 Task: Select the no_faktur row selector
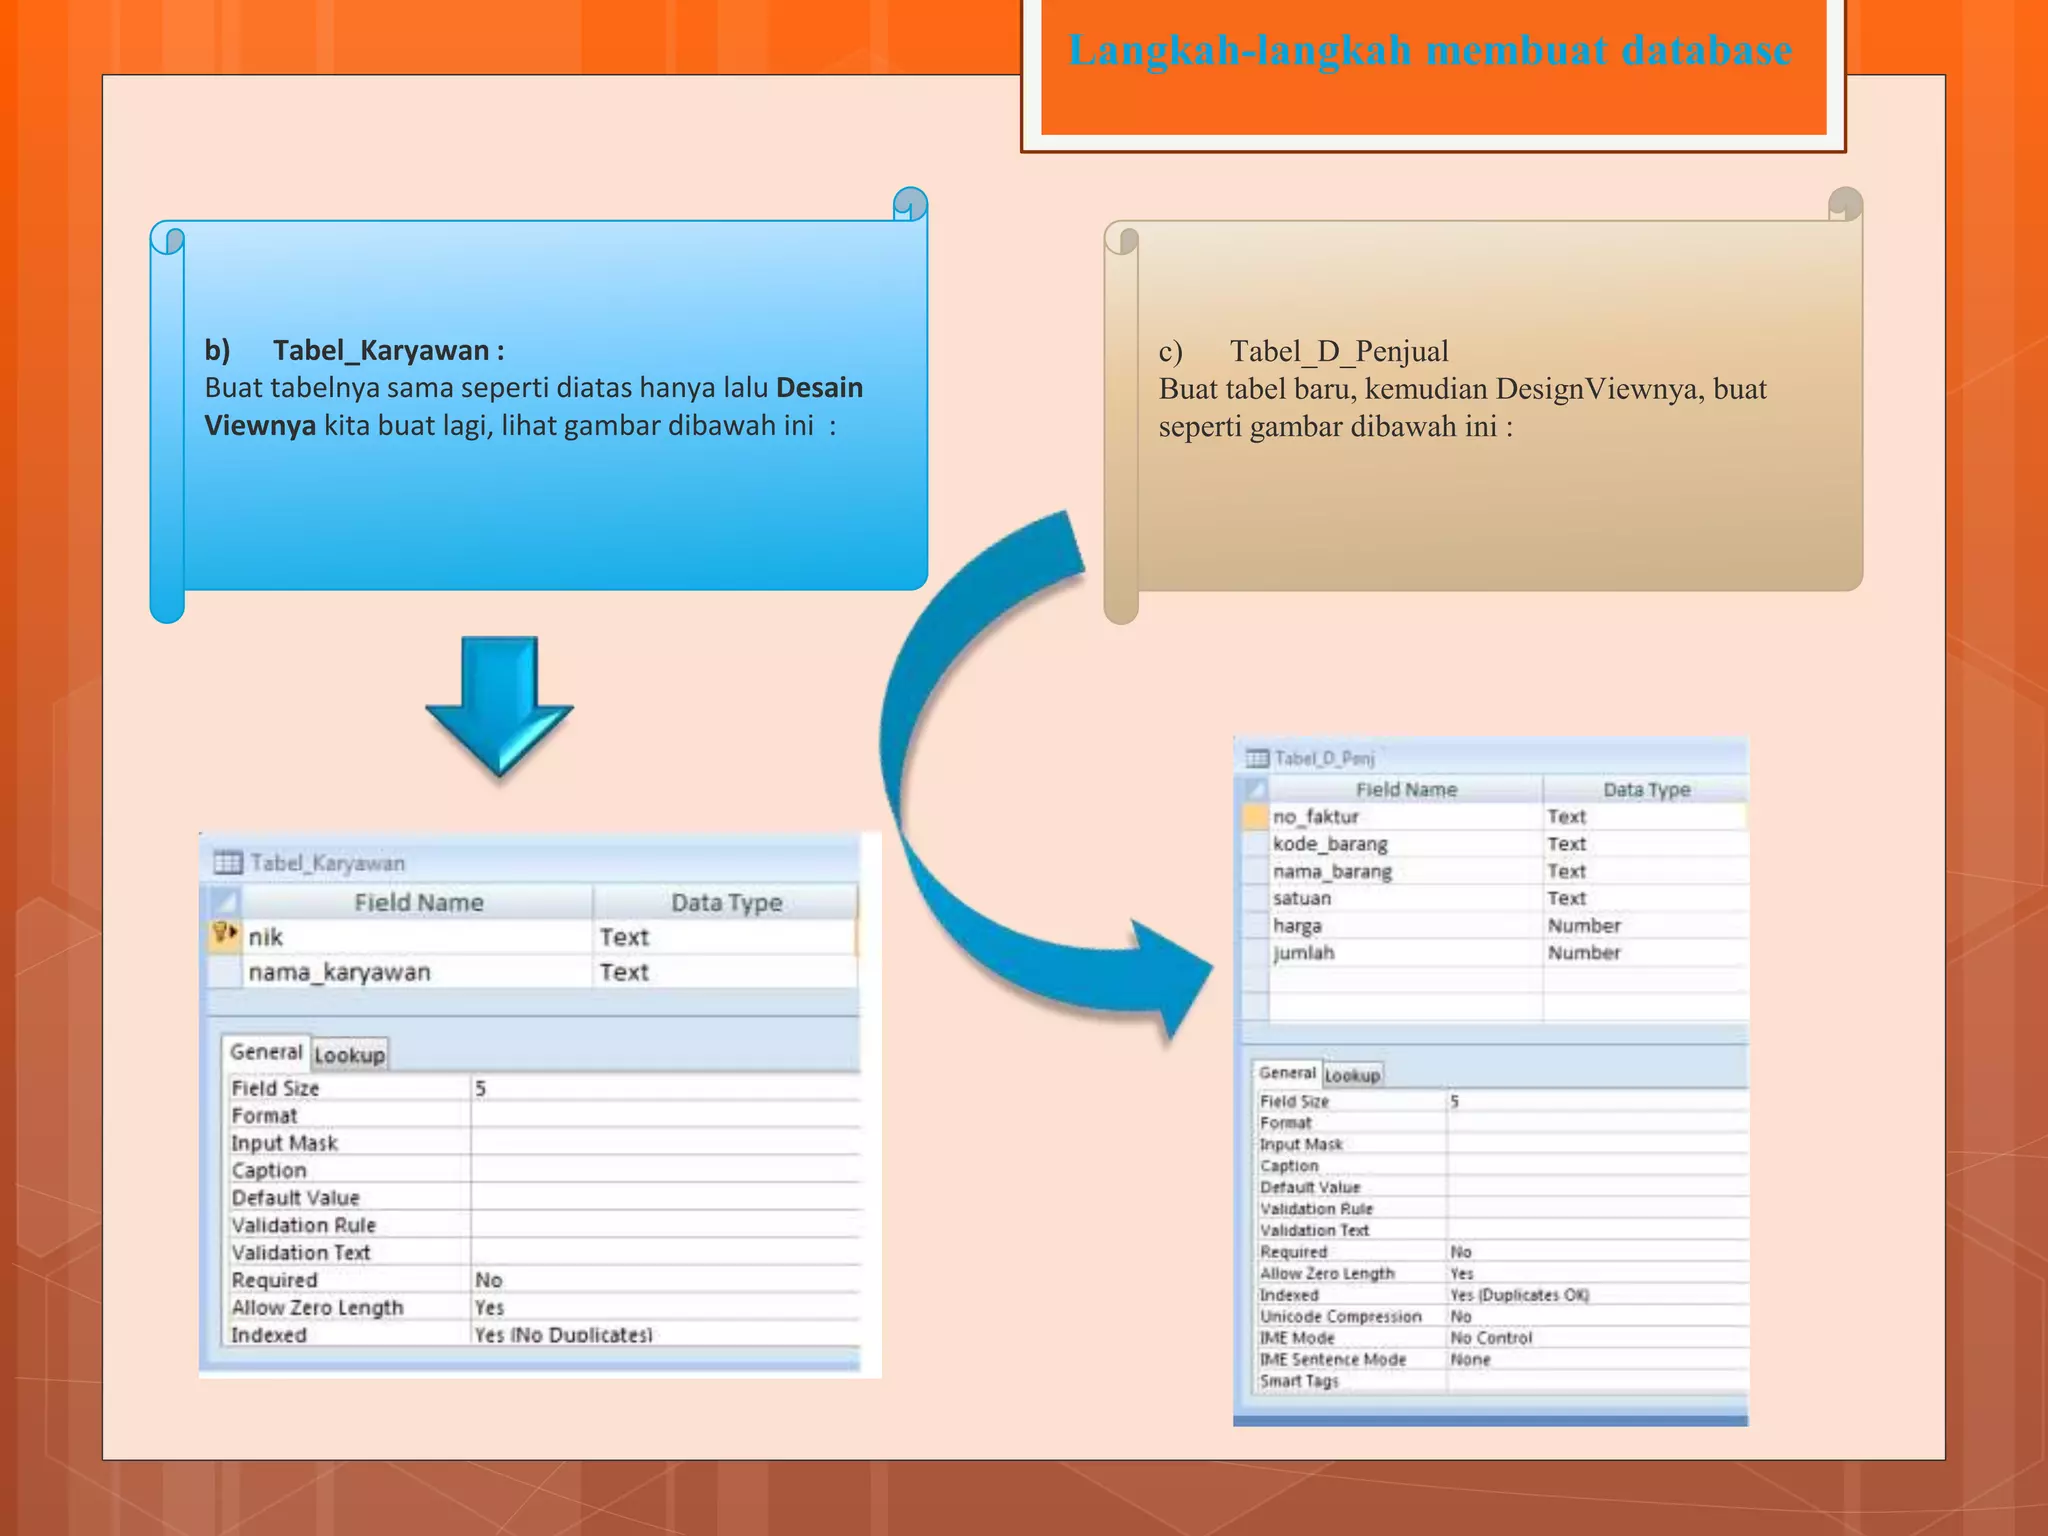(x=1255, y=816)
